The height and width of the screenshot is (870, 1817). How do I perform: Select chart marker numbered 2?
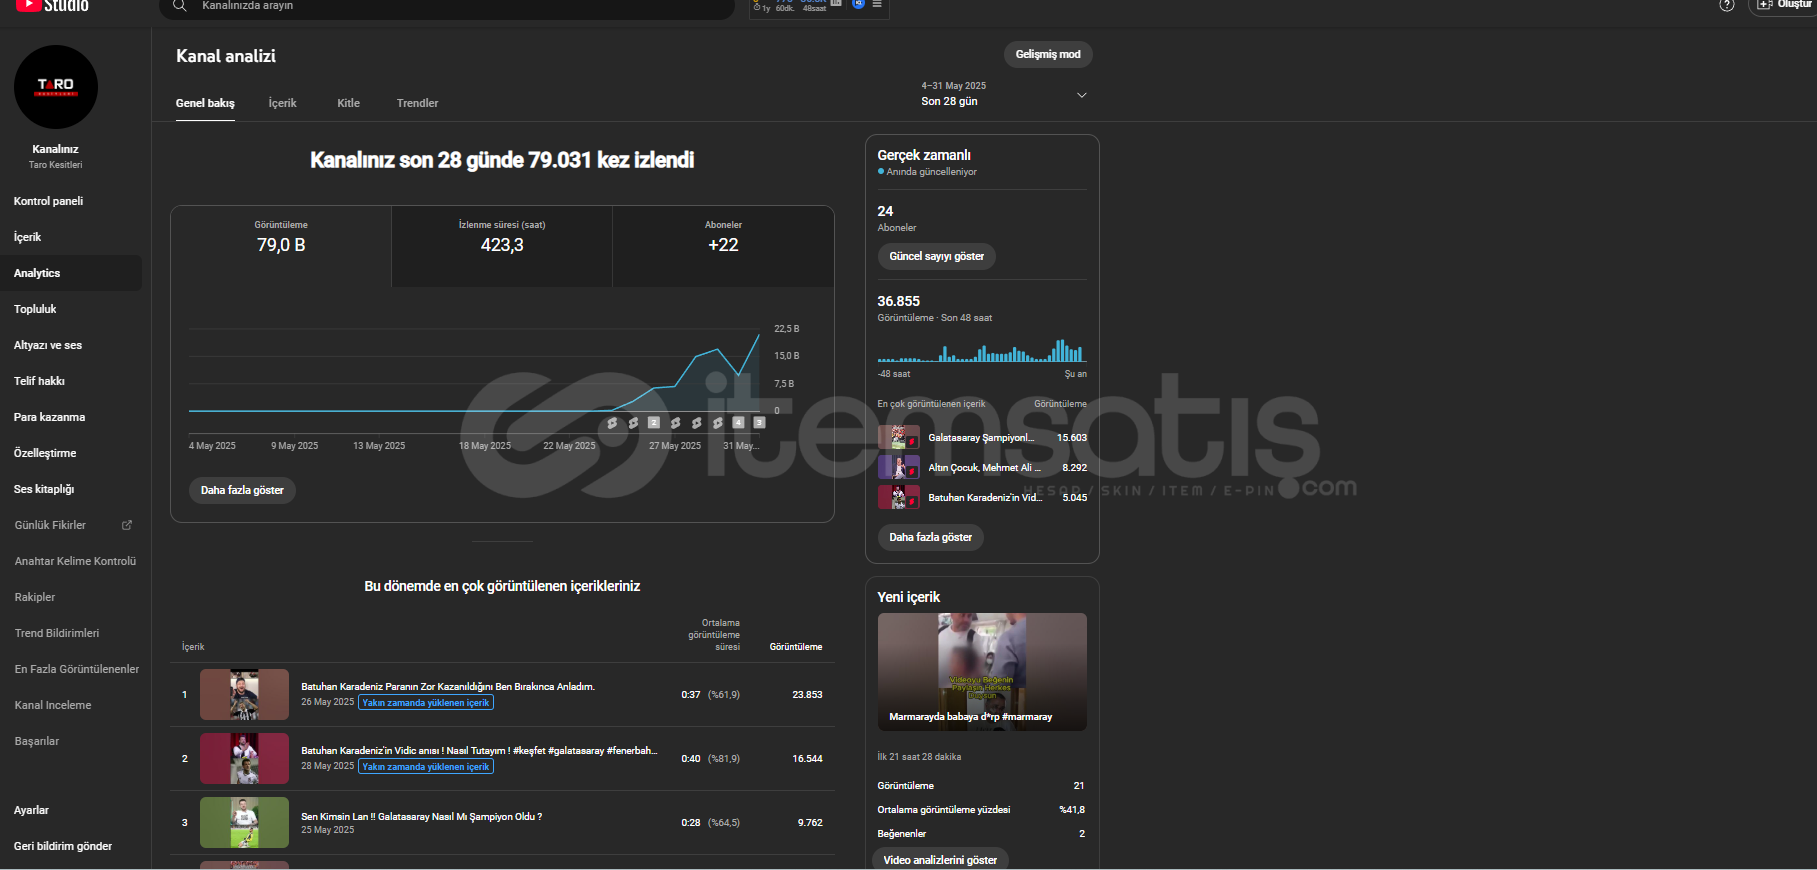653,423
